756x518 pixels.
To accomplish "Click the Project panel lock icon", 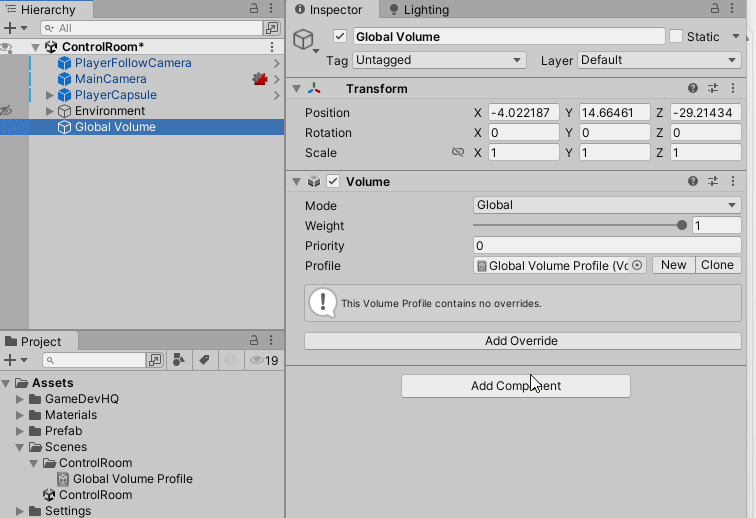I will click(254, 340).
